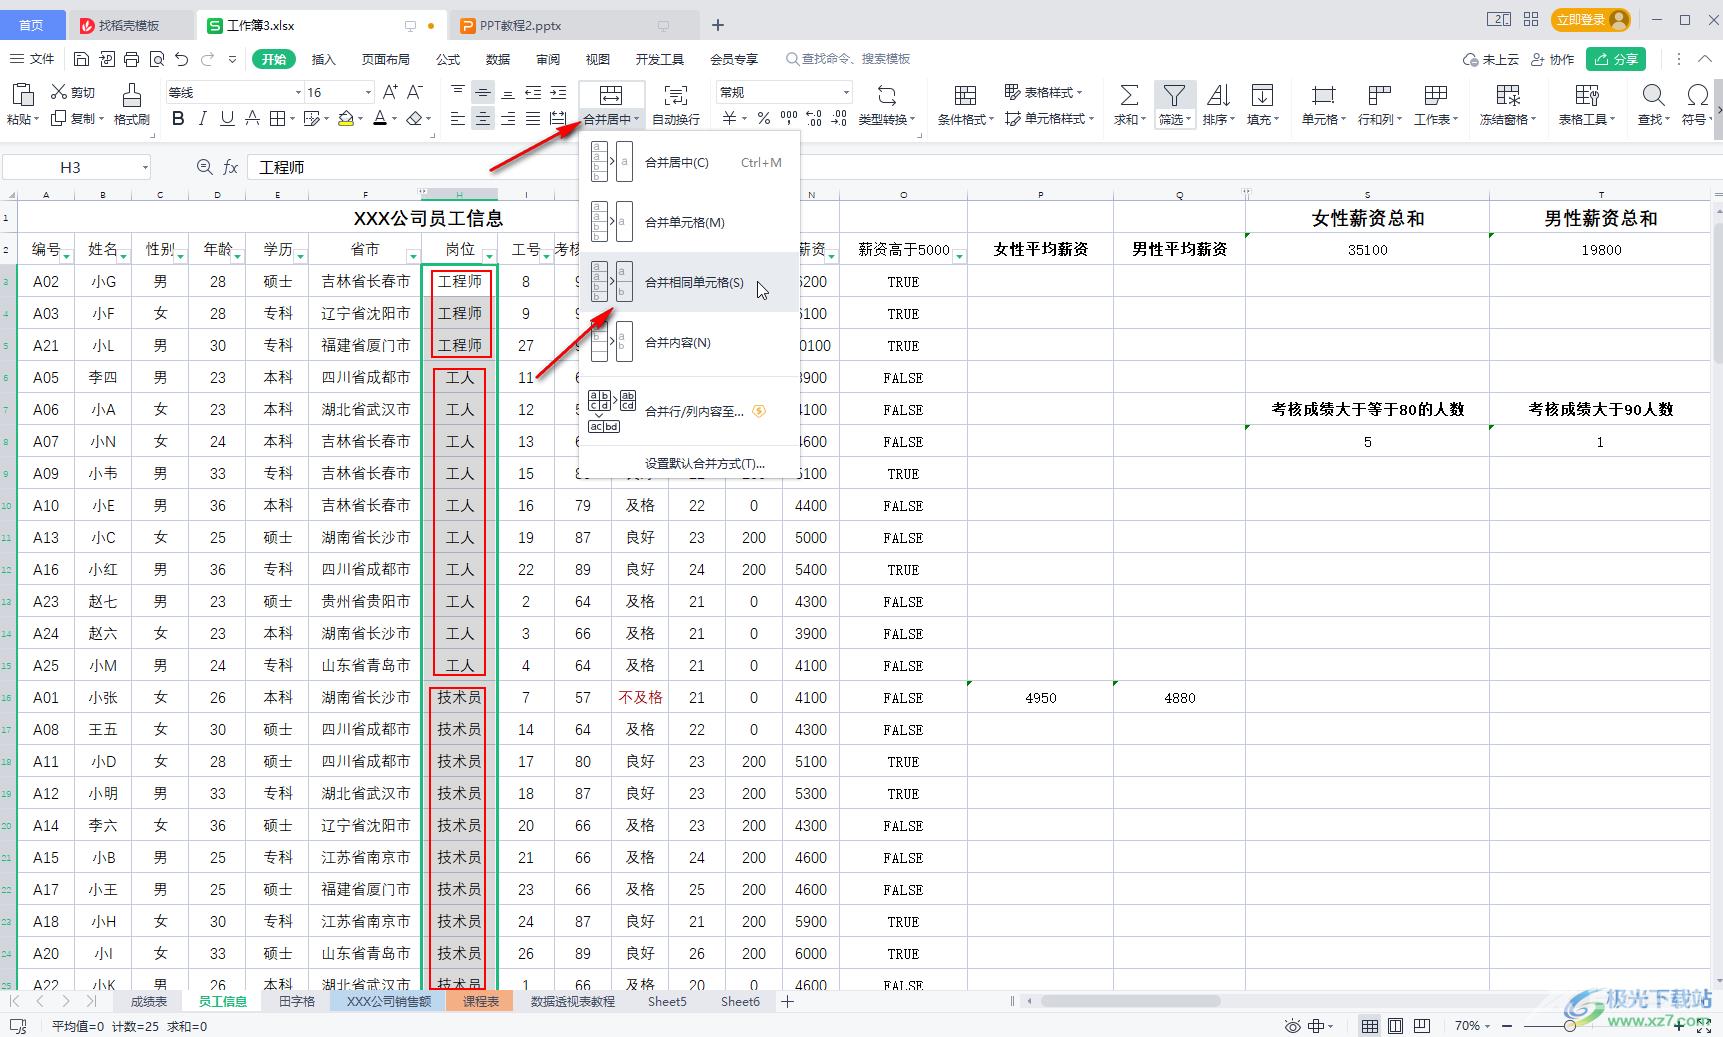Click the AutoSum (求和) sigma icon
The image size is (1723, 1037).
click(x=1129, y=95)
